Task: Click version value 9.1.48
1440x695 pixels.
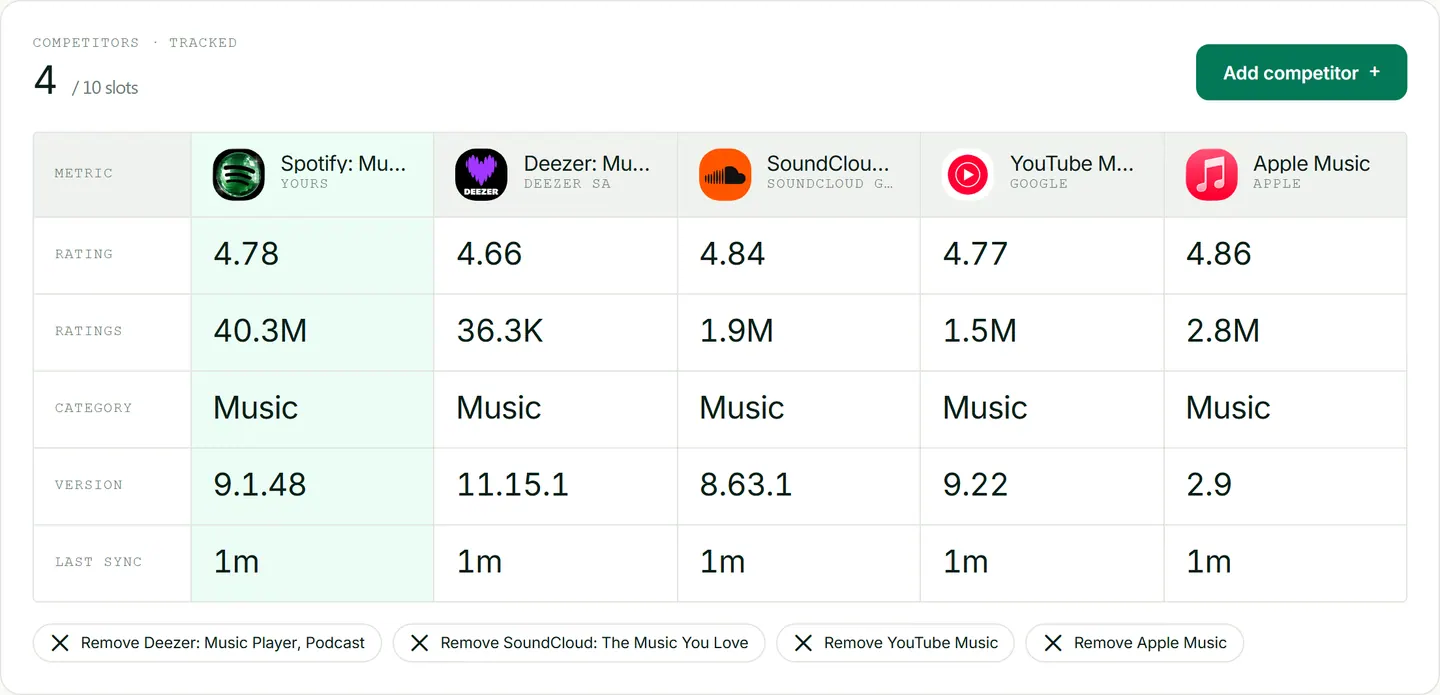Action: 260,485
